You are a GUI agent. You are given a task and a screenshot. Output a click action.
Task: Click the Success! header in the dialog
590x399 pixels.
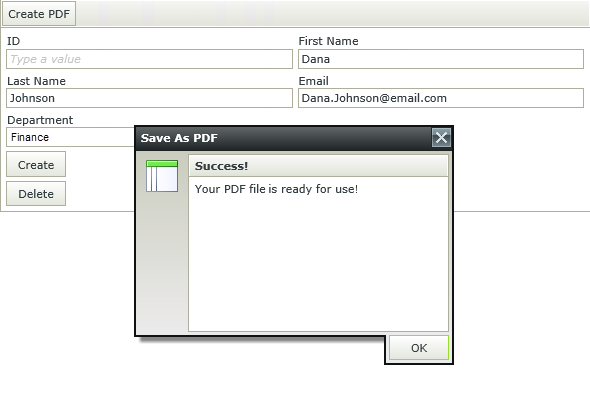click(x=318, y=166)
